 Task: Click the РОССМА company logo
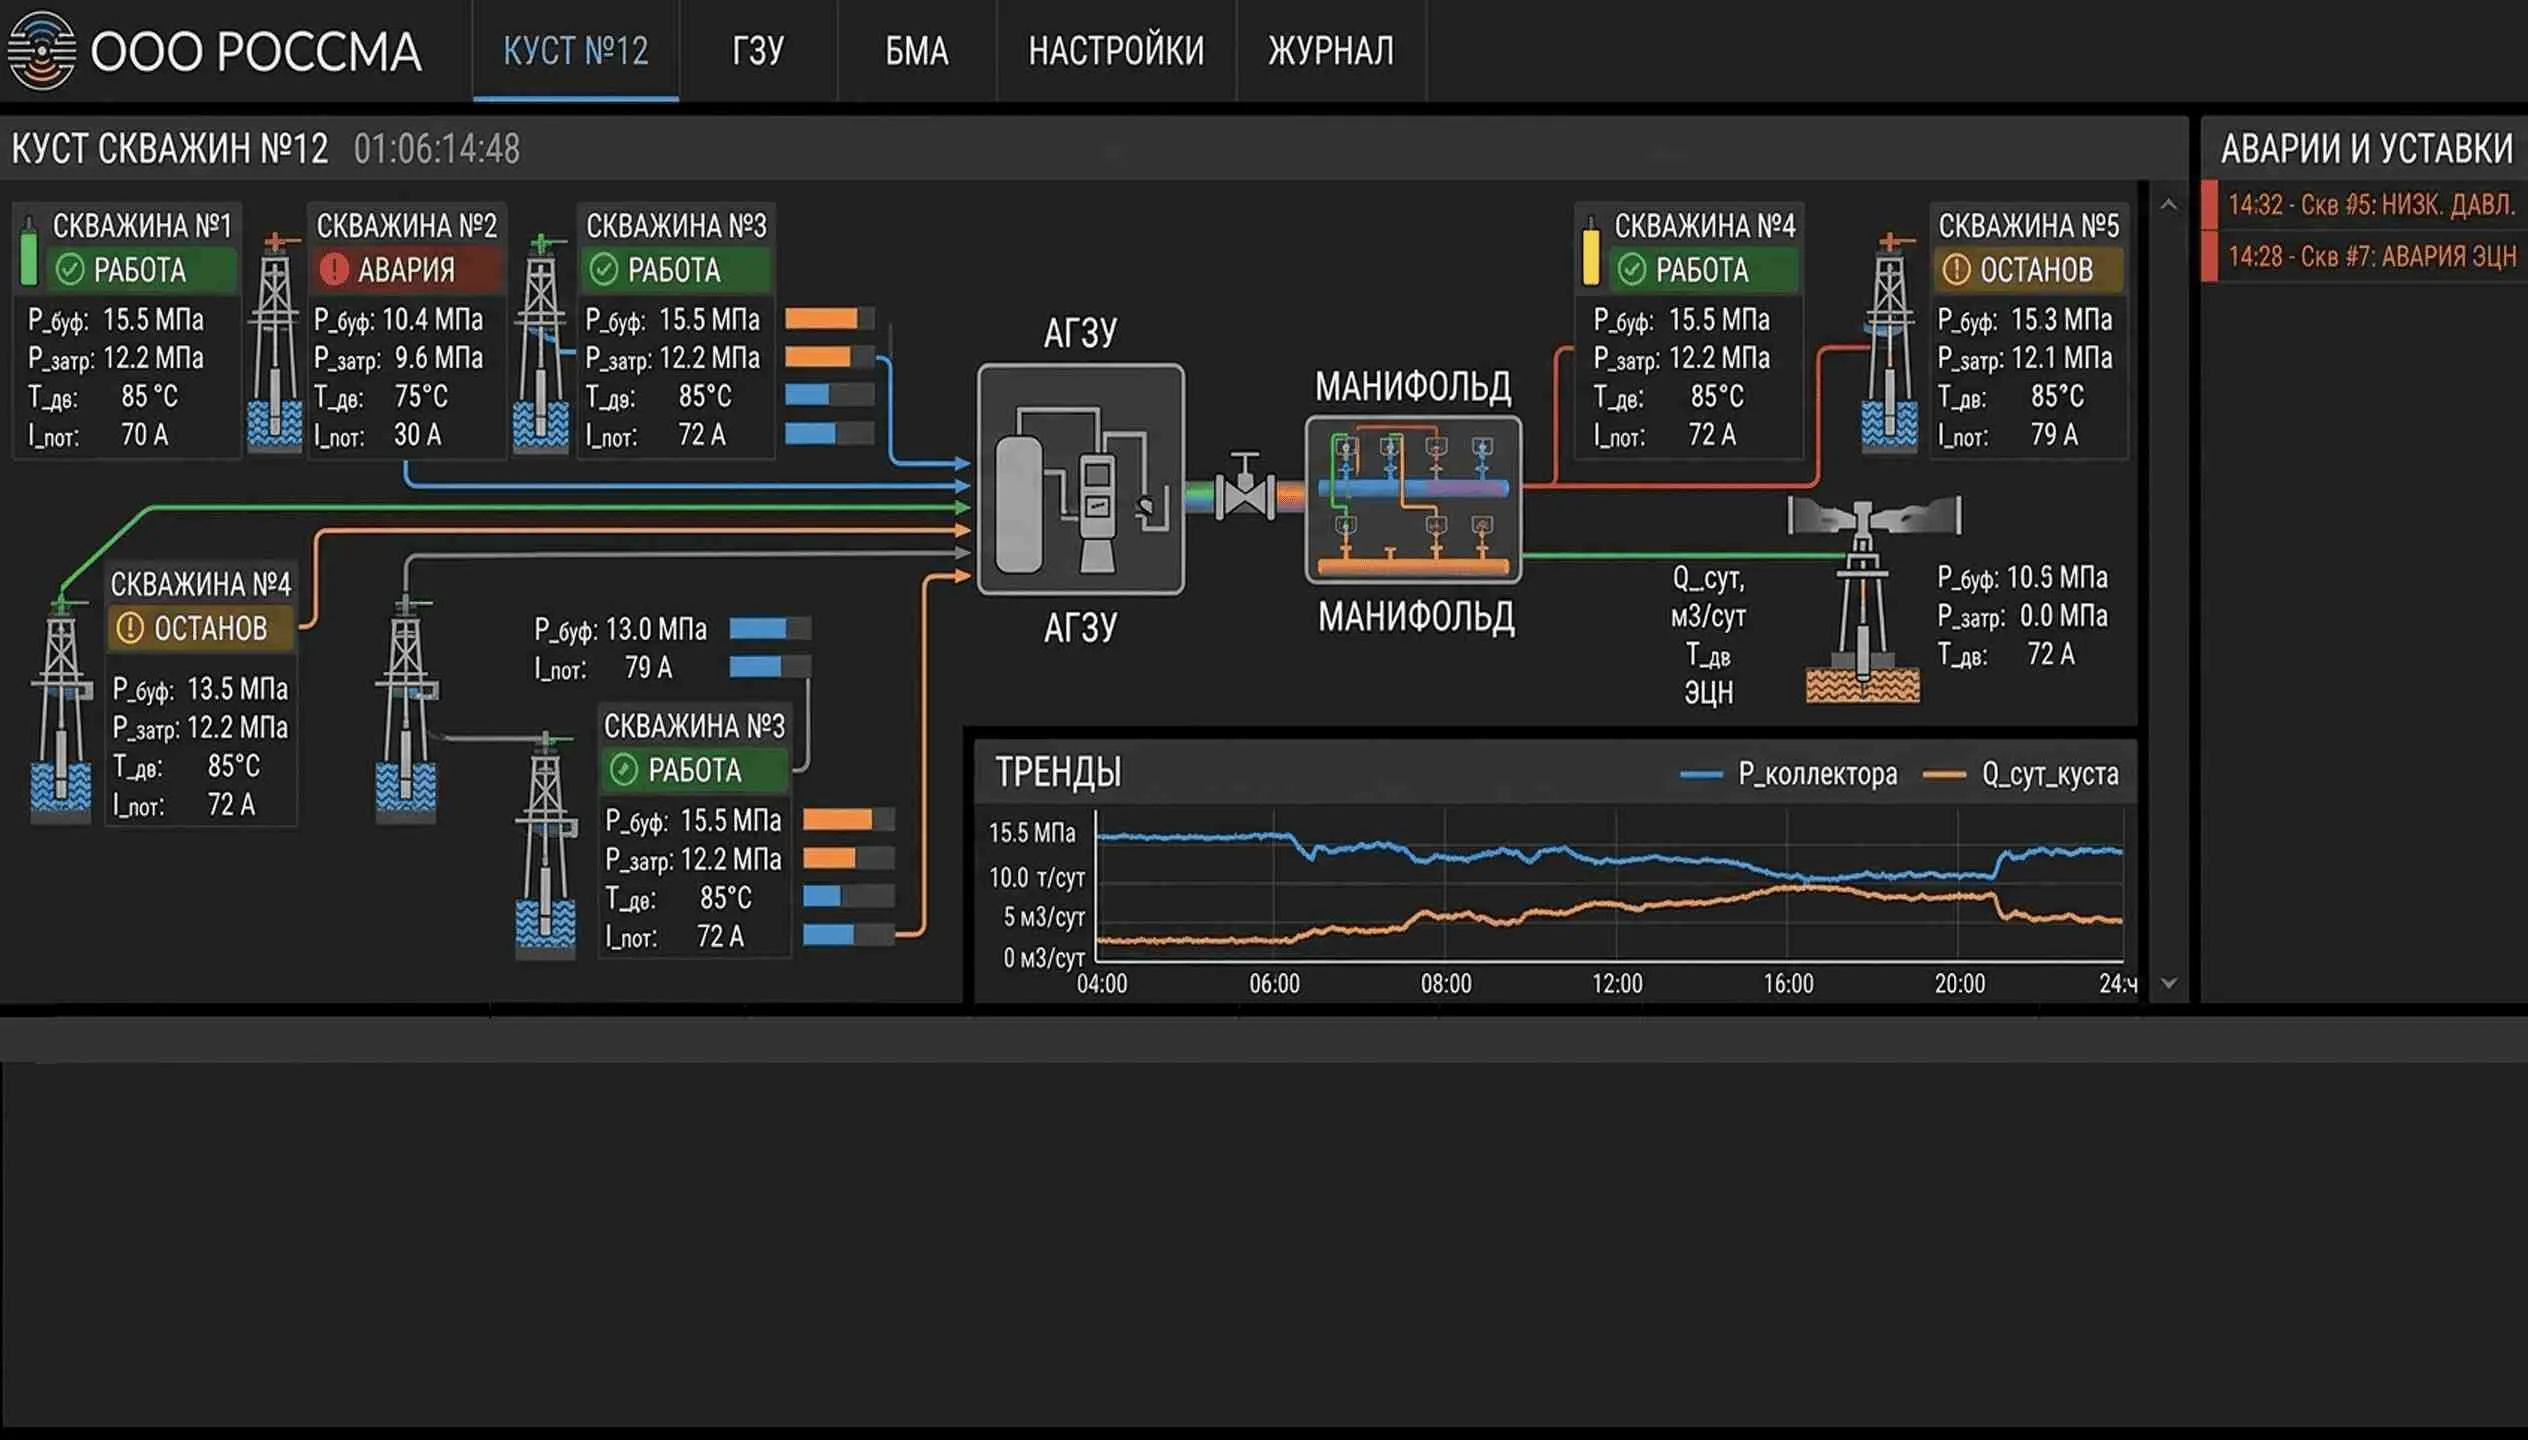click(42, 48)
